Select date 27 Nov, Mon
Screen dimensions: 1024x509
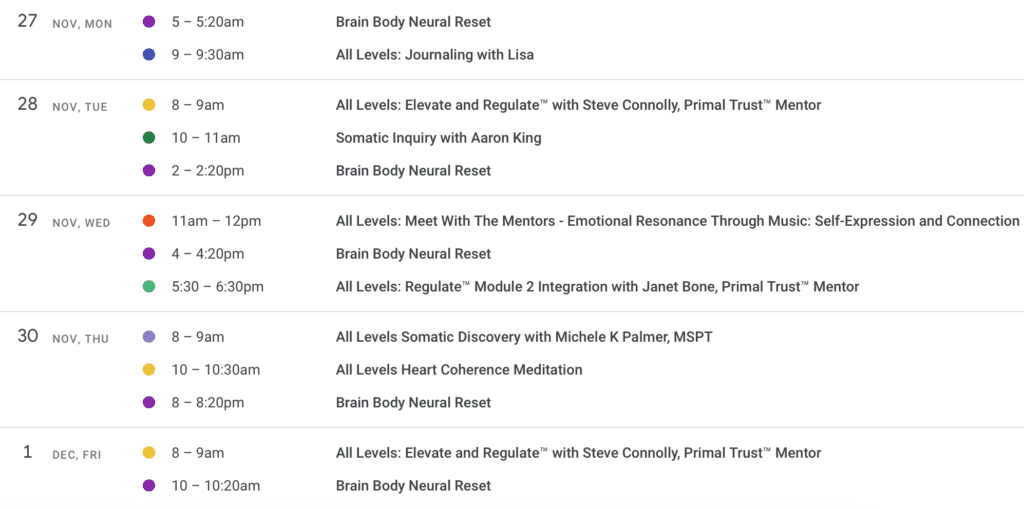27,22
